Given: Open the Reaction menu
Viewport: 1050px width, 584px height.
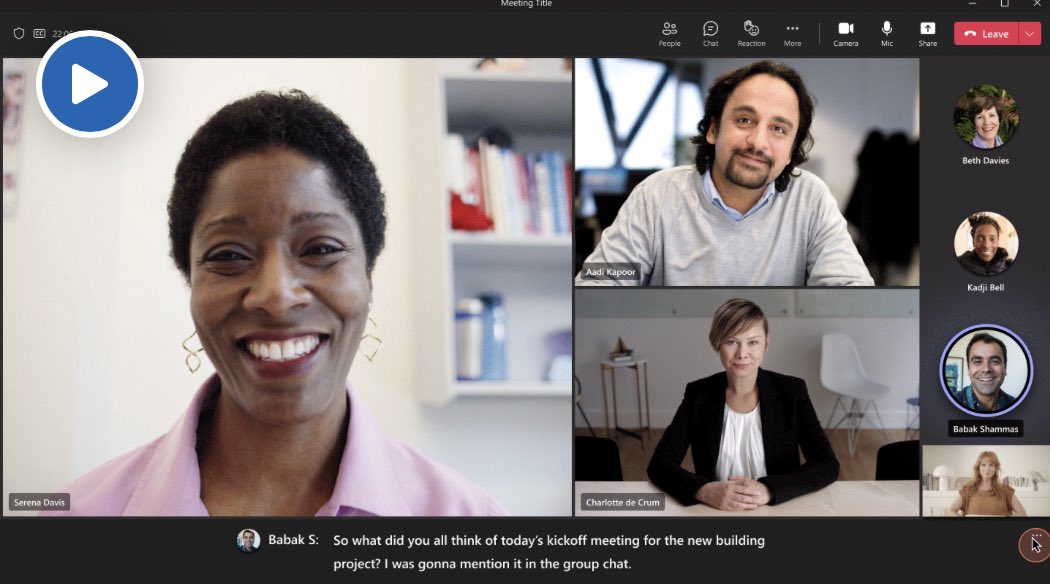Looking at the screenshot, I should [x=751, y=34].
